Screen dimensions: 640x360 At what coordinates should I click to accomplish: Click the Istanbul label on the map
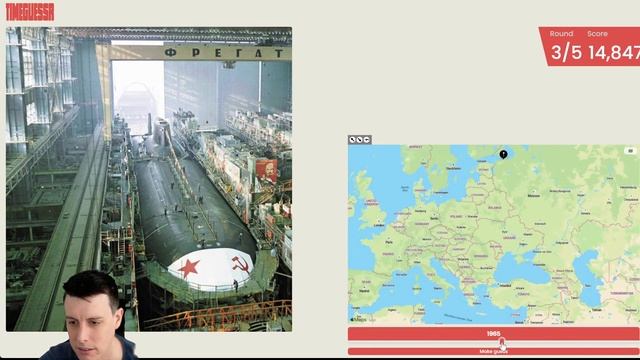point(505,286)
